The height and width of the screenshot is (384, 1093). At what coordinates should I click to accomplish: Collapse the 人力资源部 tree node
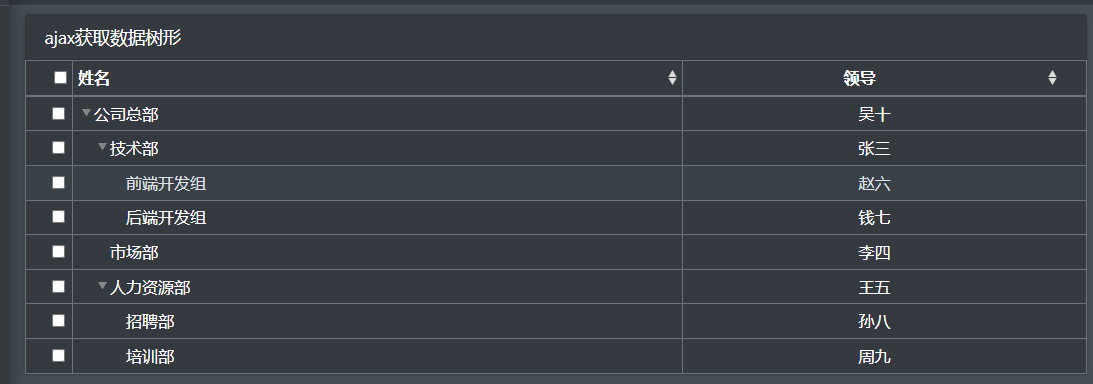pos(102,286)
